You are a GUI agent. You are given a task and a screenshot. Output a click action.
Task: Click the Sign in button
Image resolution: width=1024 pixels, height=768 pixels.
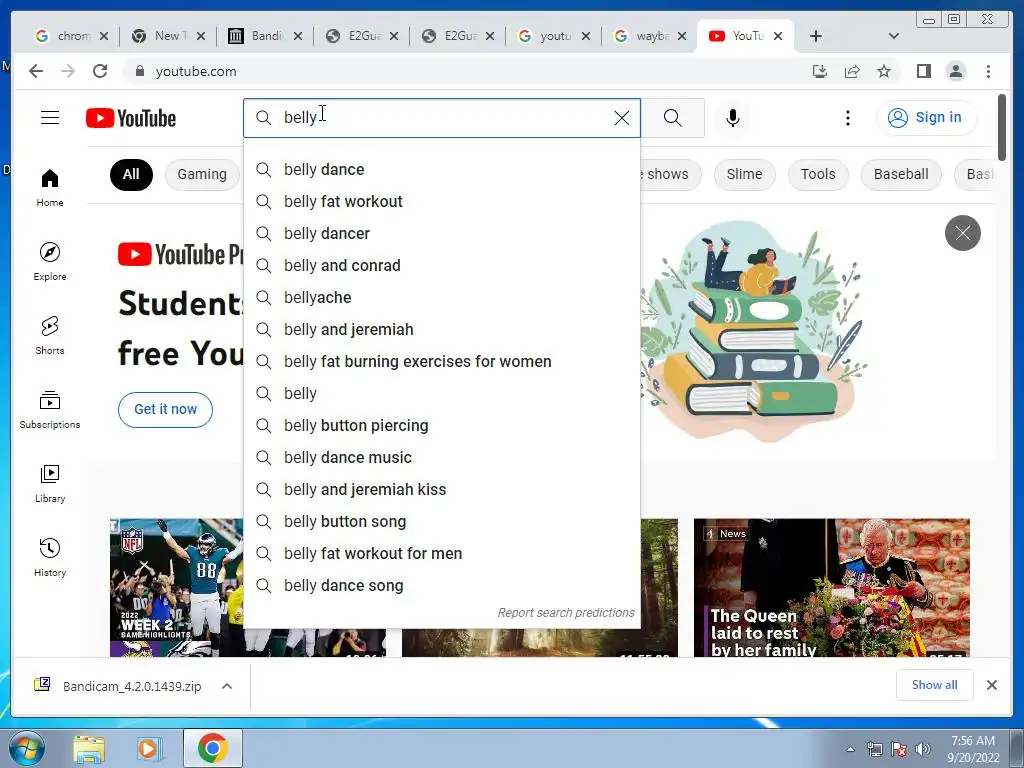[x=926, y=118]
